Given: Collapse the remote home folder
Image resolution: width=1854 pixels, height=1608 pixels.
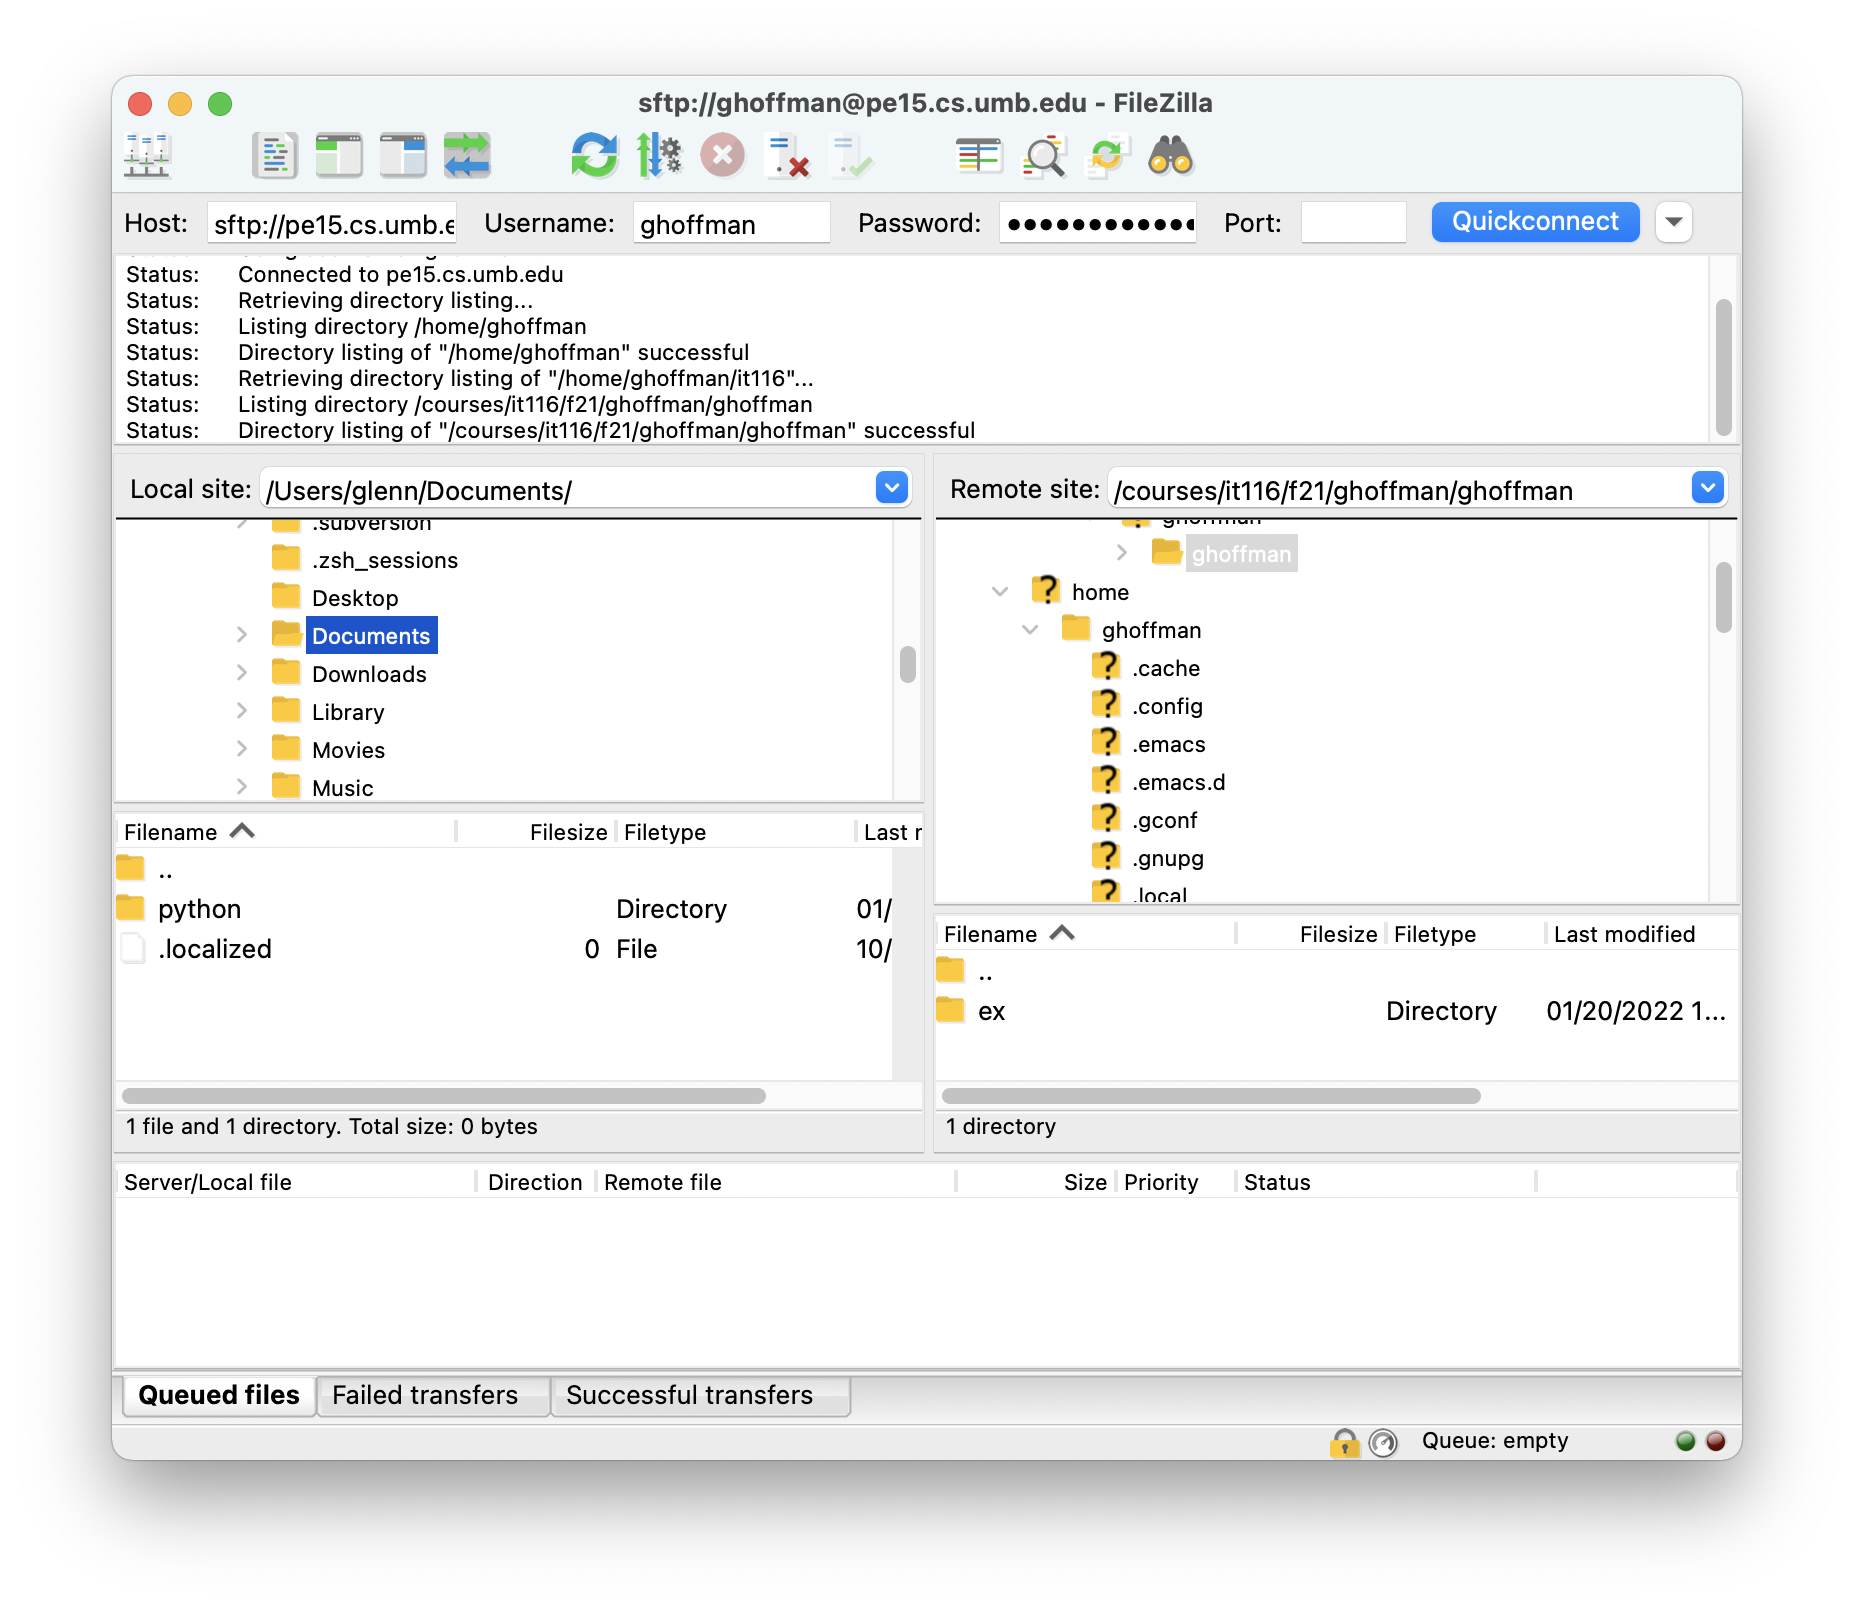Looking at the screenshot, I should (1000, 591).
